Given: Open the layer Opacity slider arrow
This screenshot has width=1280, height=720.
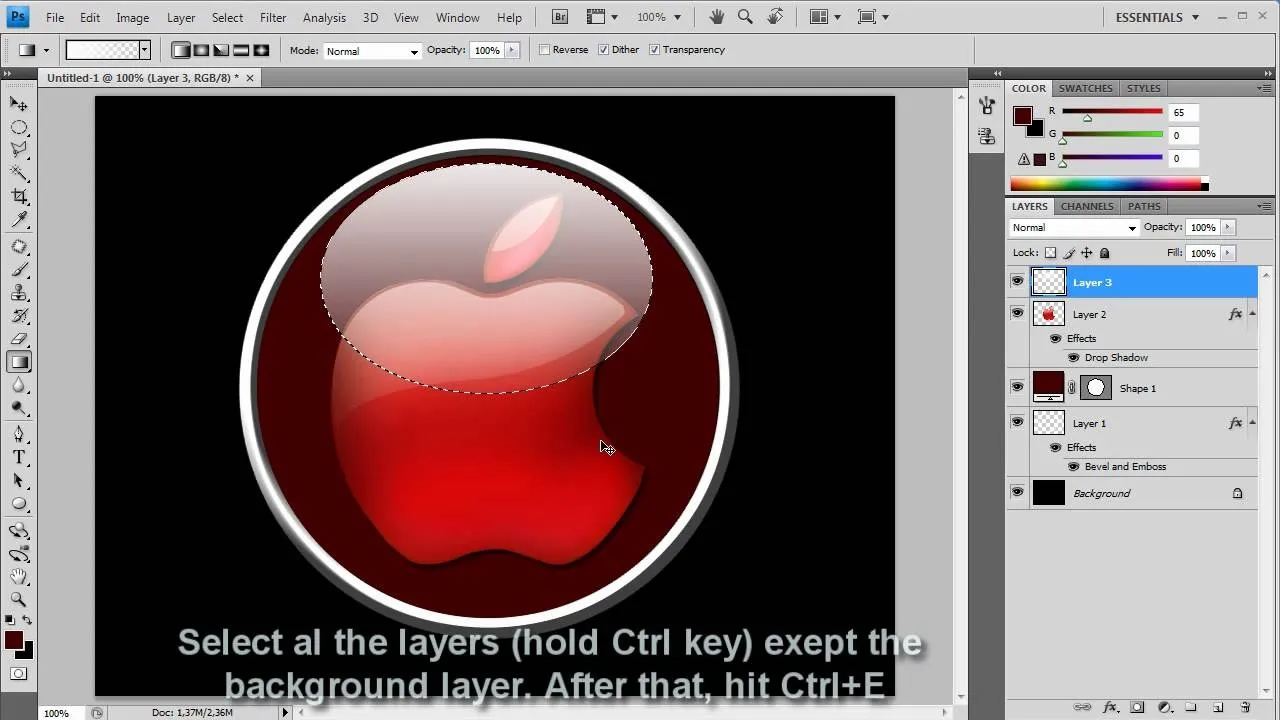Looking at the screenshot, I should [x=1228, y=228].
